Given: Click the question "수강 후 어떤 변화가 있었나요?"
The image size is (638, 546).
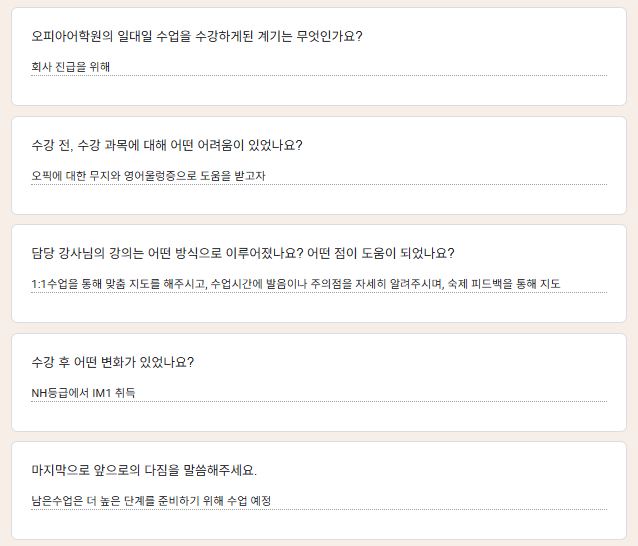Looking at the screenshot, I should click(113, 362).
